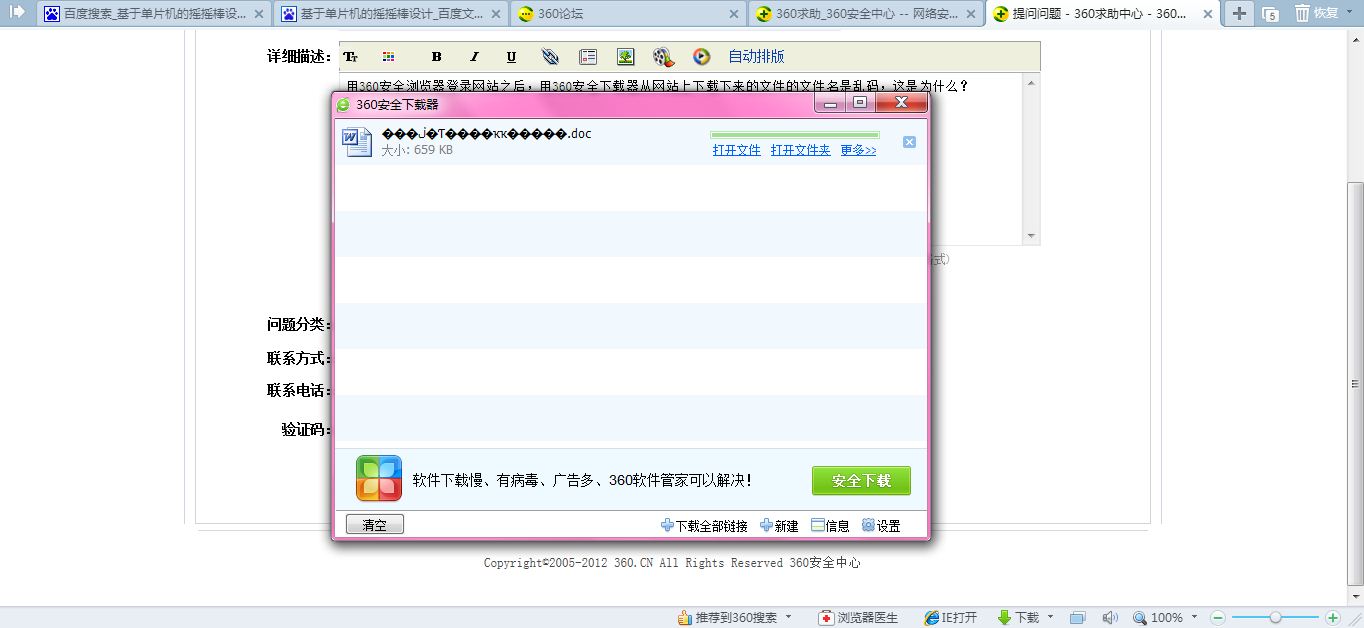The height and width of the screenshot is (628, 1364).
Task: Click the green 安全下载 button
Action: (x=861, y=481)
